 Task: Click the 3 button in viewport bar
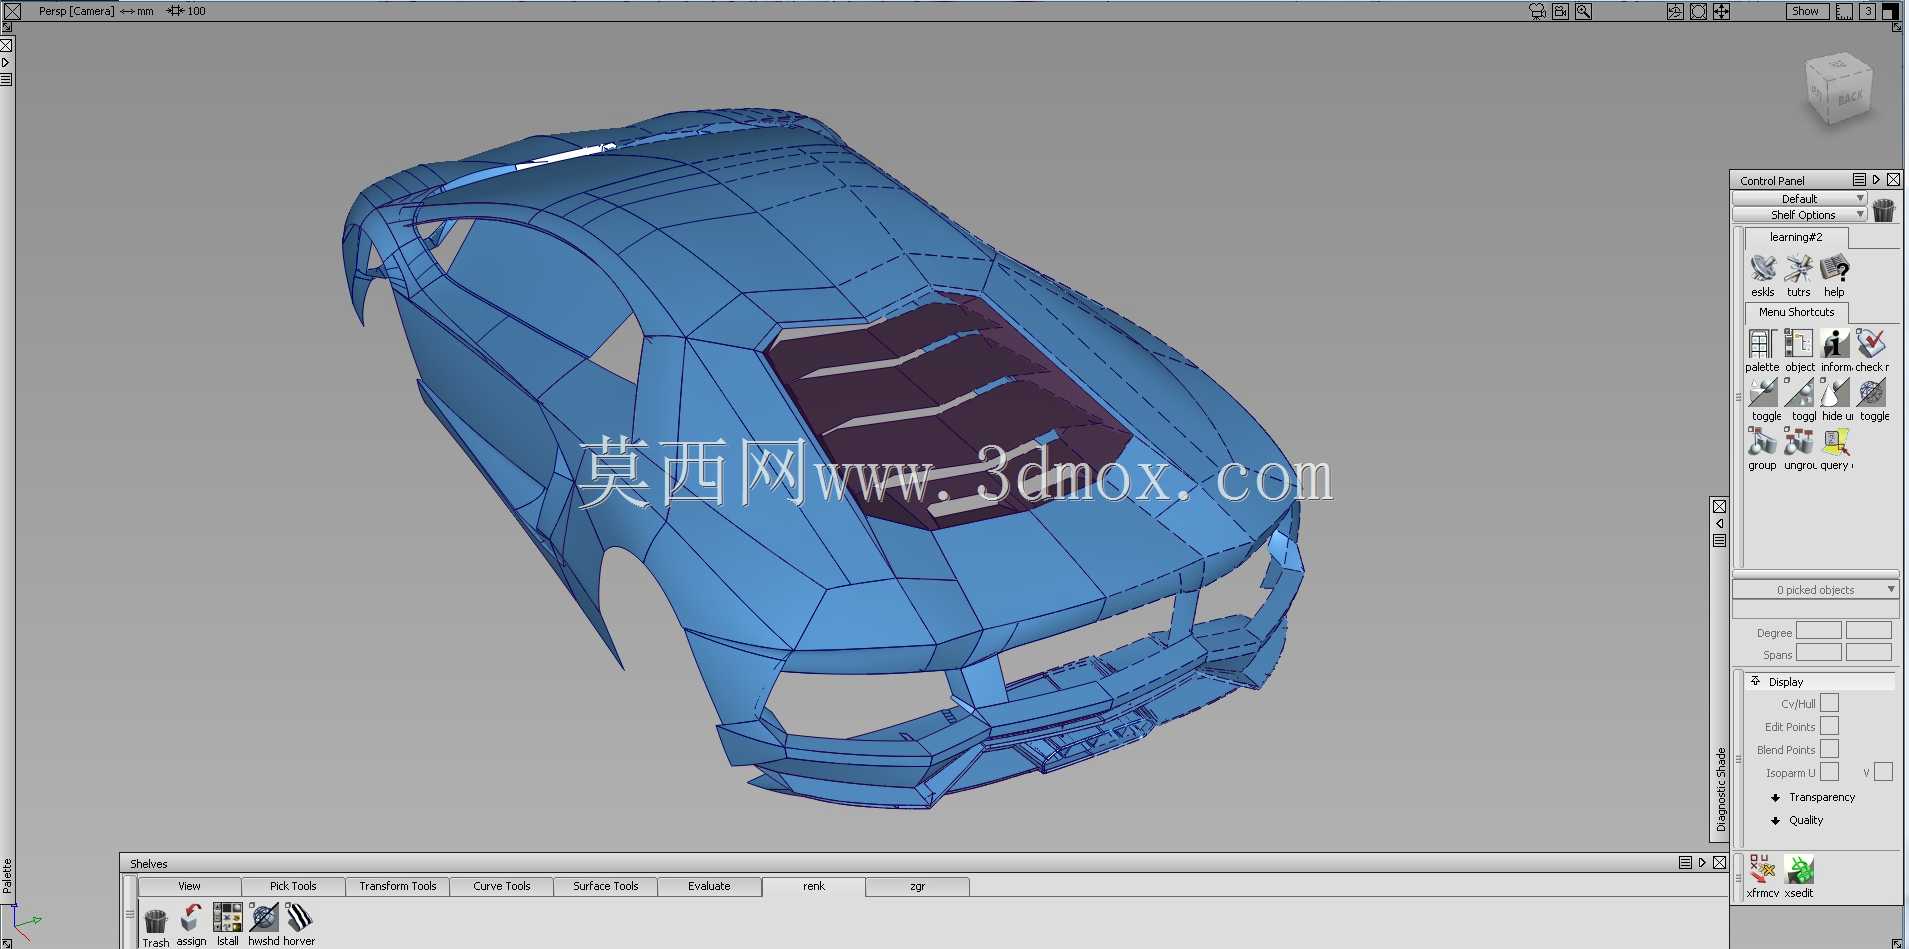[x=1867, y=11]
